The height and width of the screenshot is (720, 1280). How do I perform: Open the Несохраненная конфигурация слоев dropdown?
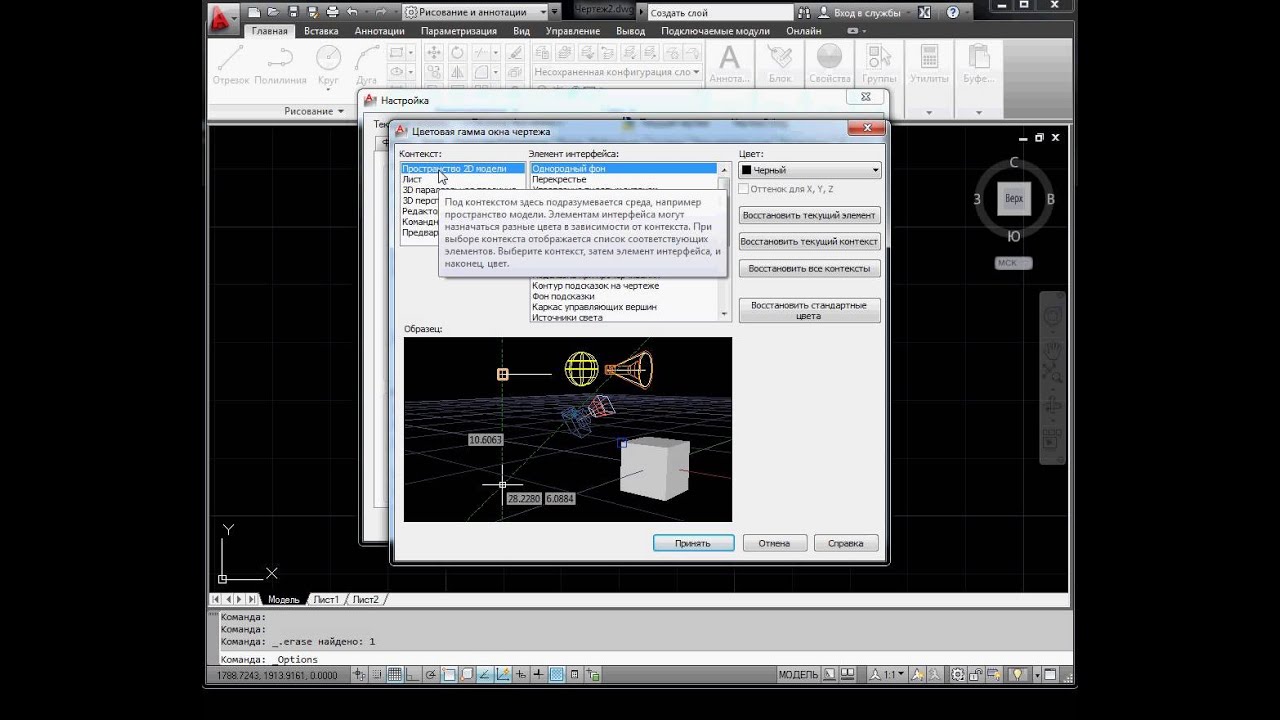[615, 72]
